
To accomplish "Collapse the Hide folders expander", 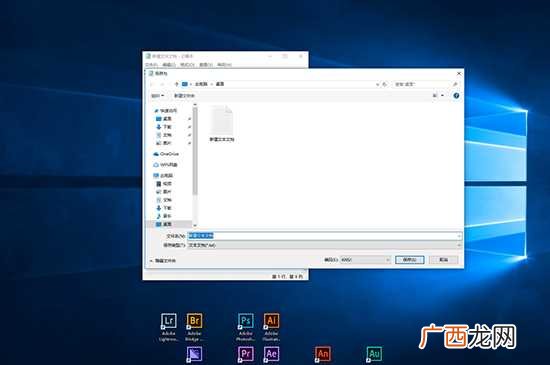I will 163,261.
